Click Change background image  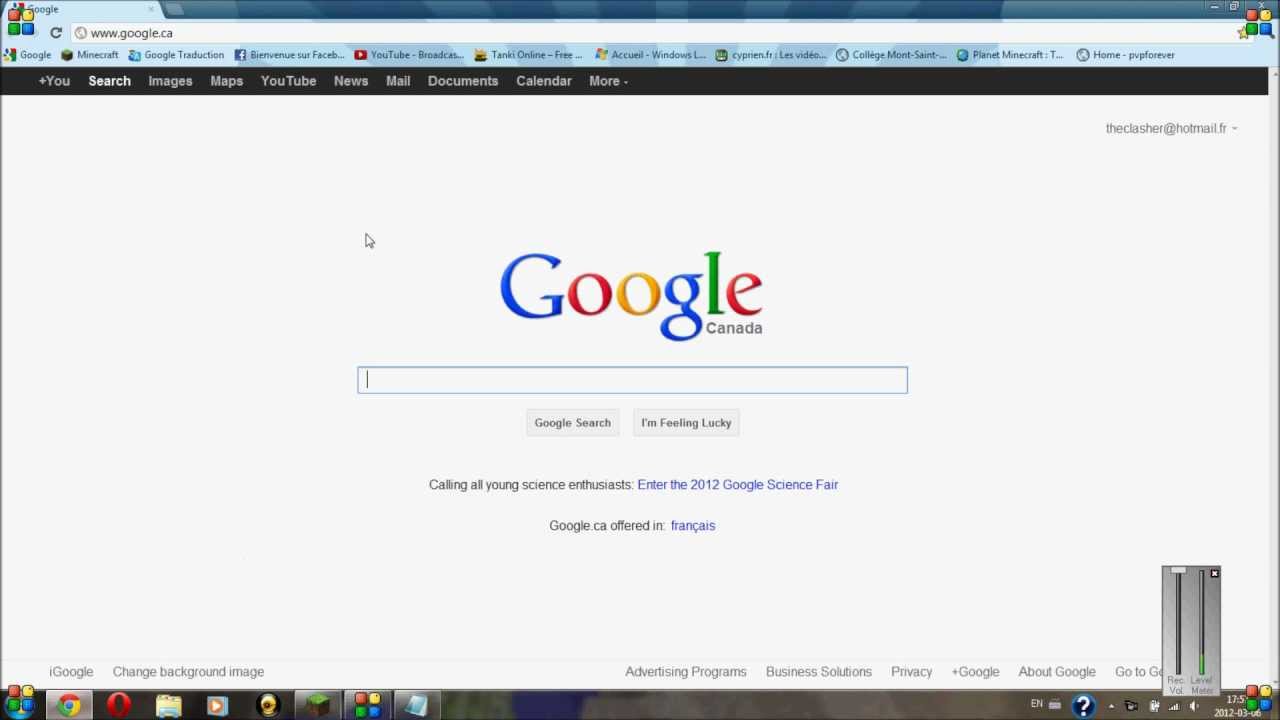(x=188, y=672)
